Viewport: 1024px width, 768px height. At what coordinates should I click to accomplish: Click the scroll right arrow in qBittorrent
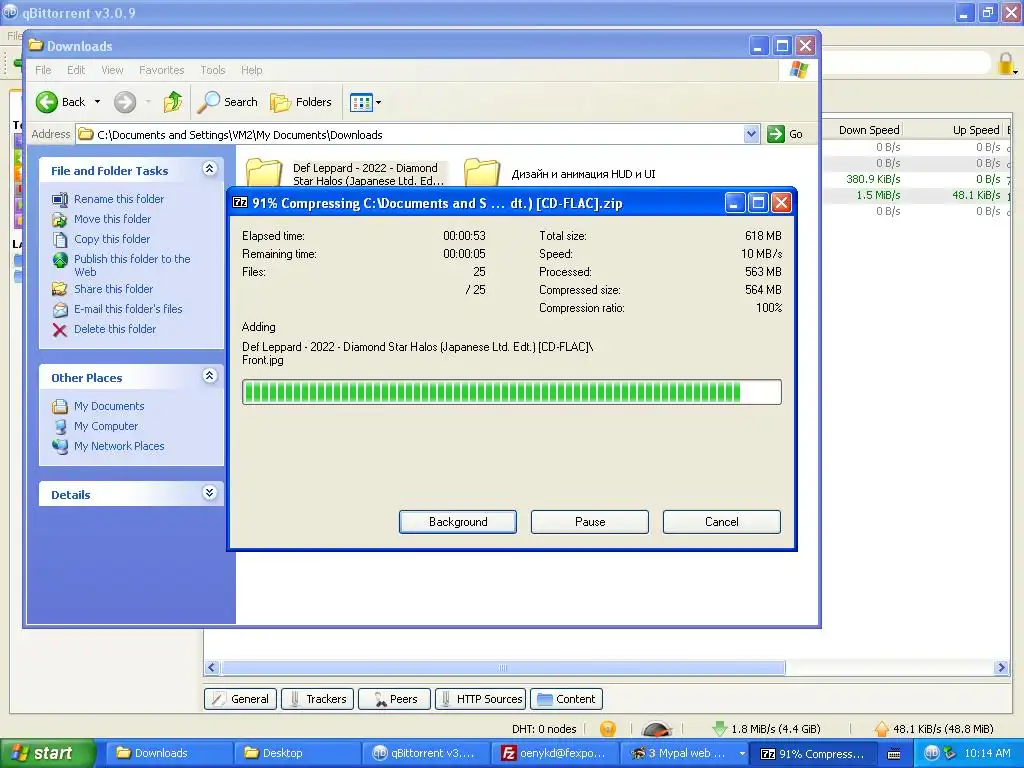point(1001,667)
